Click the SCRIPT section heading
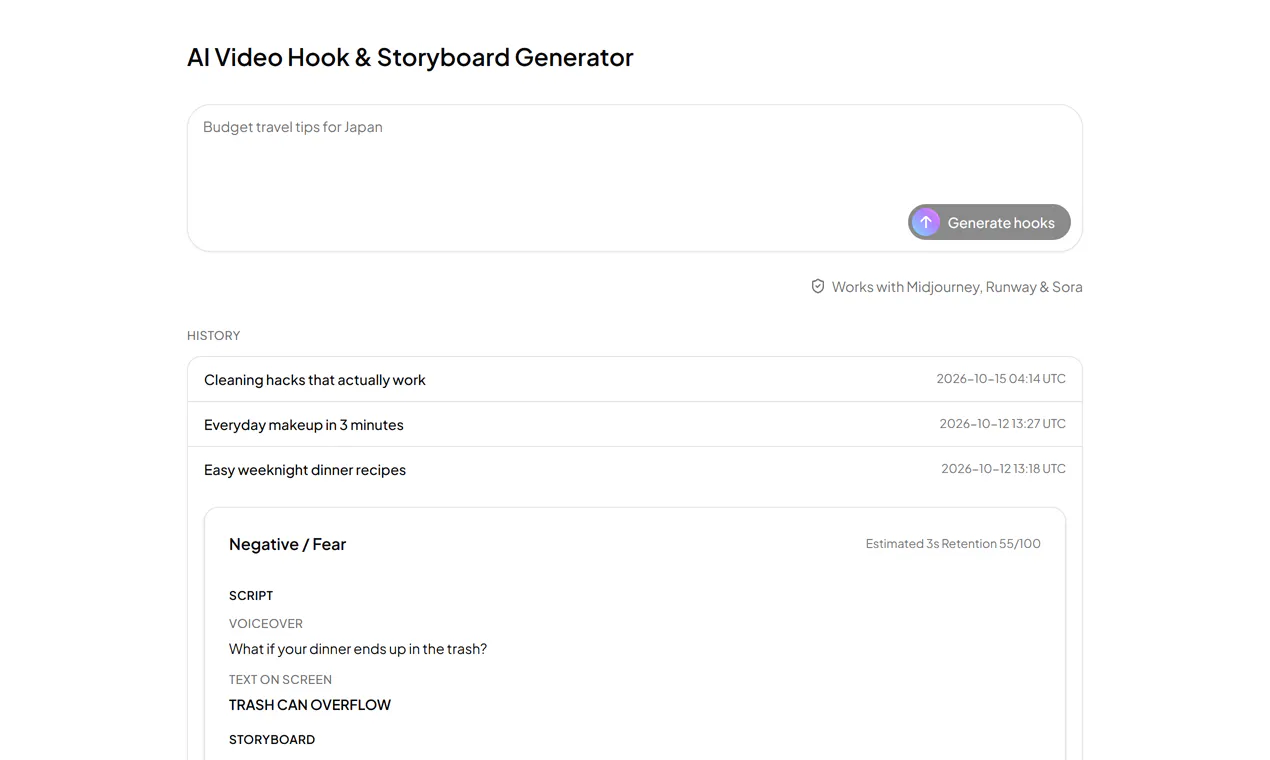The height and width of the screenshot is (760, 1270). [x=251, y=595]
